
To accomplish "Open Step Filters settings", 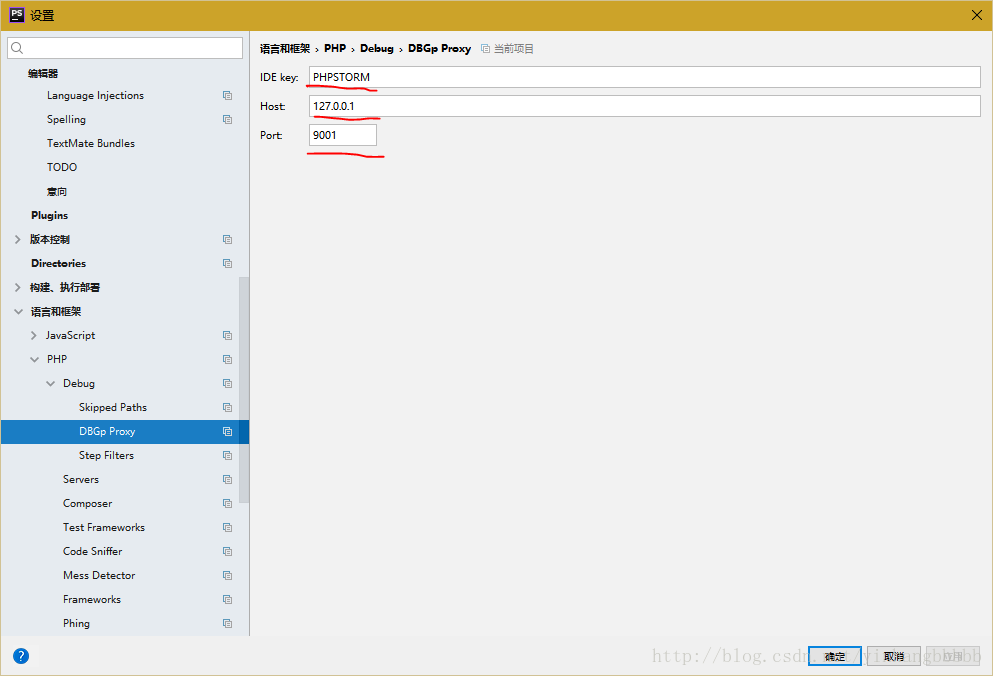I will (106, 456).
